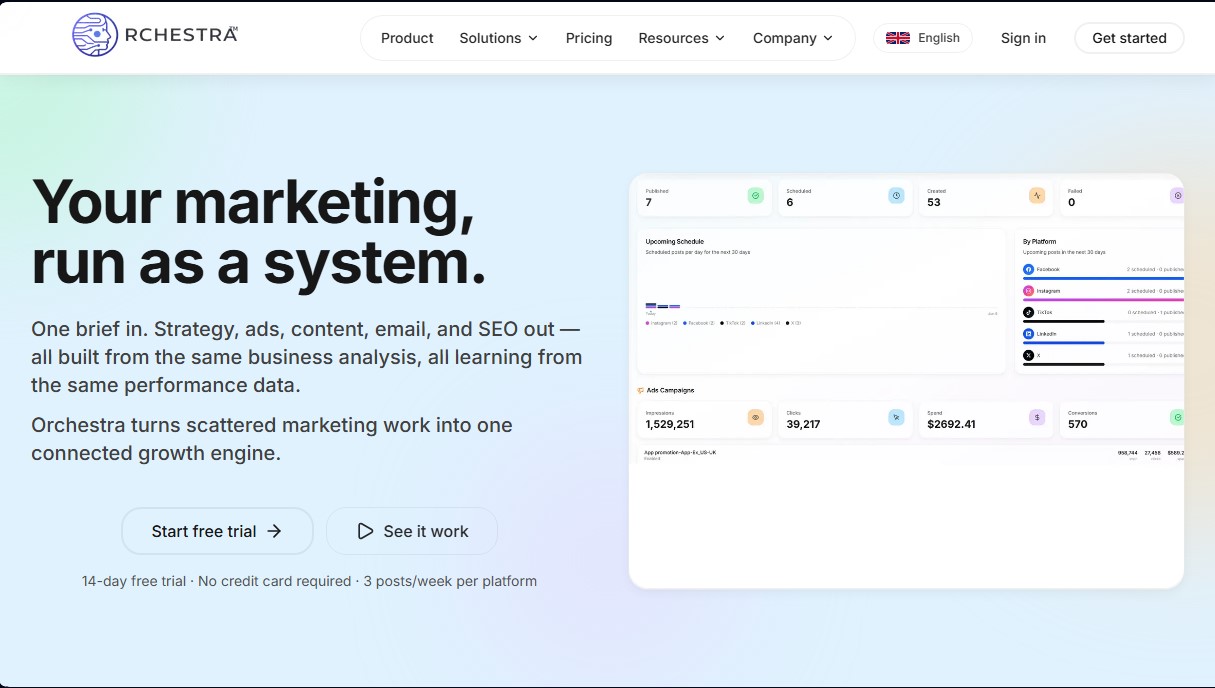The image size is (1215, 688).
Task: Click the Scheduled count 6
Action: pyautogui.click(x=790, y=202)
